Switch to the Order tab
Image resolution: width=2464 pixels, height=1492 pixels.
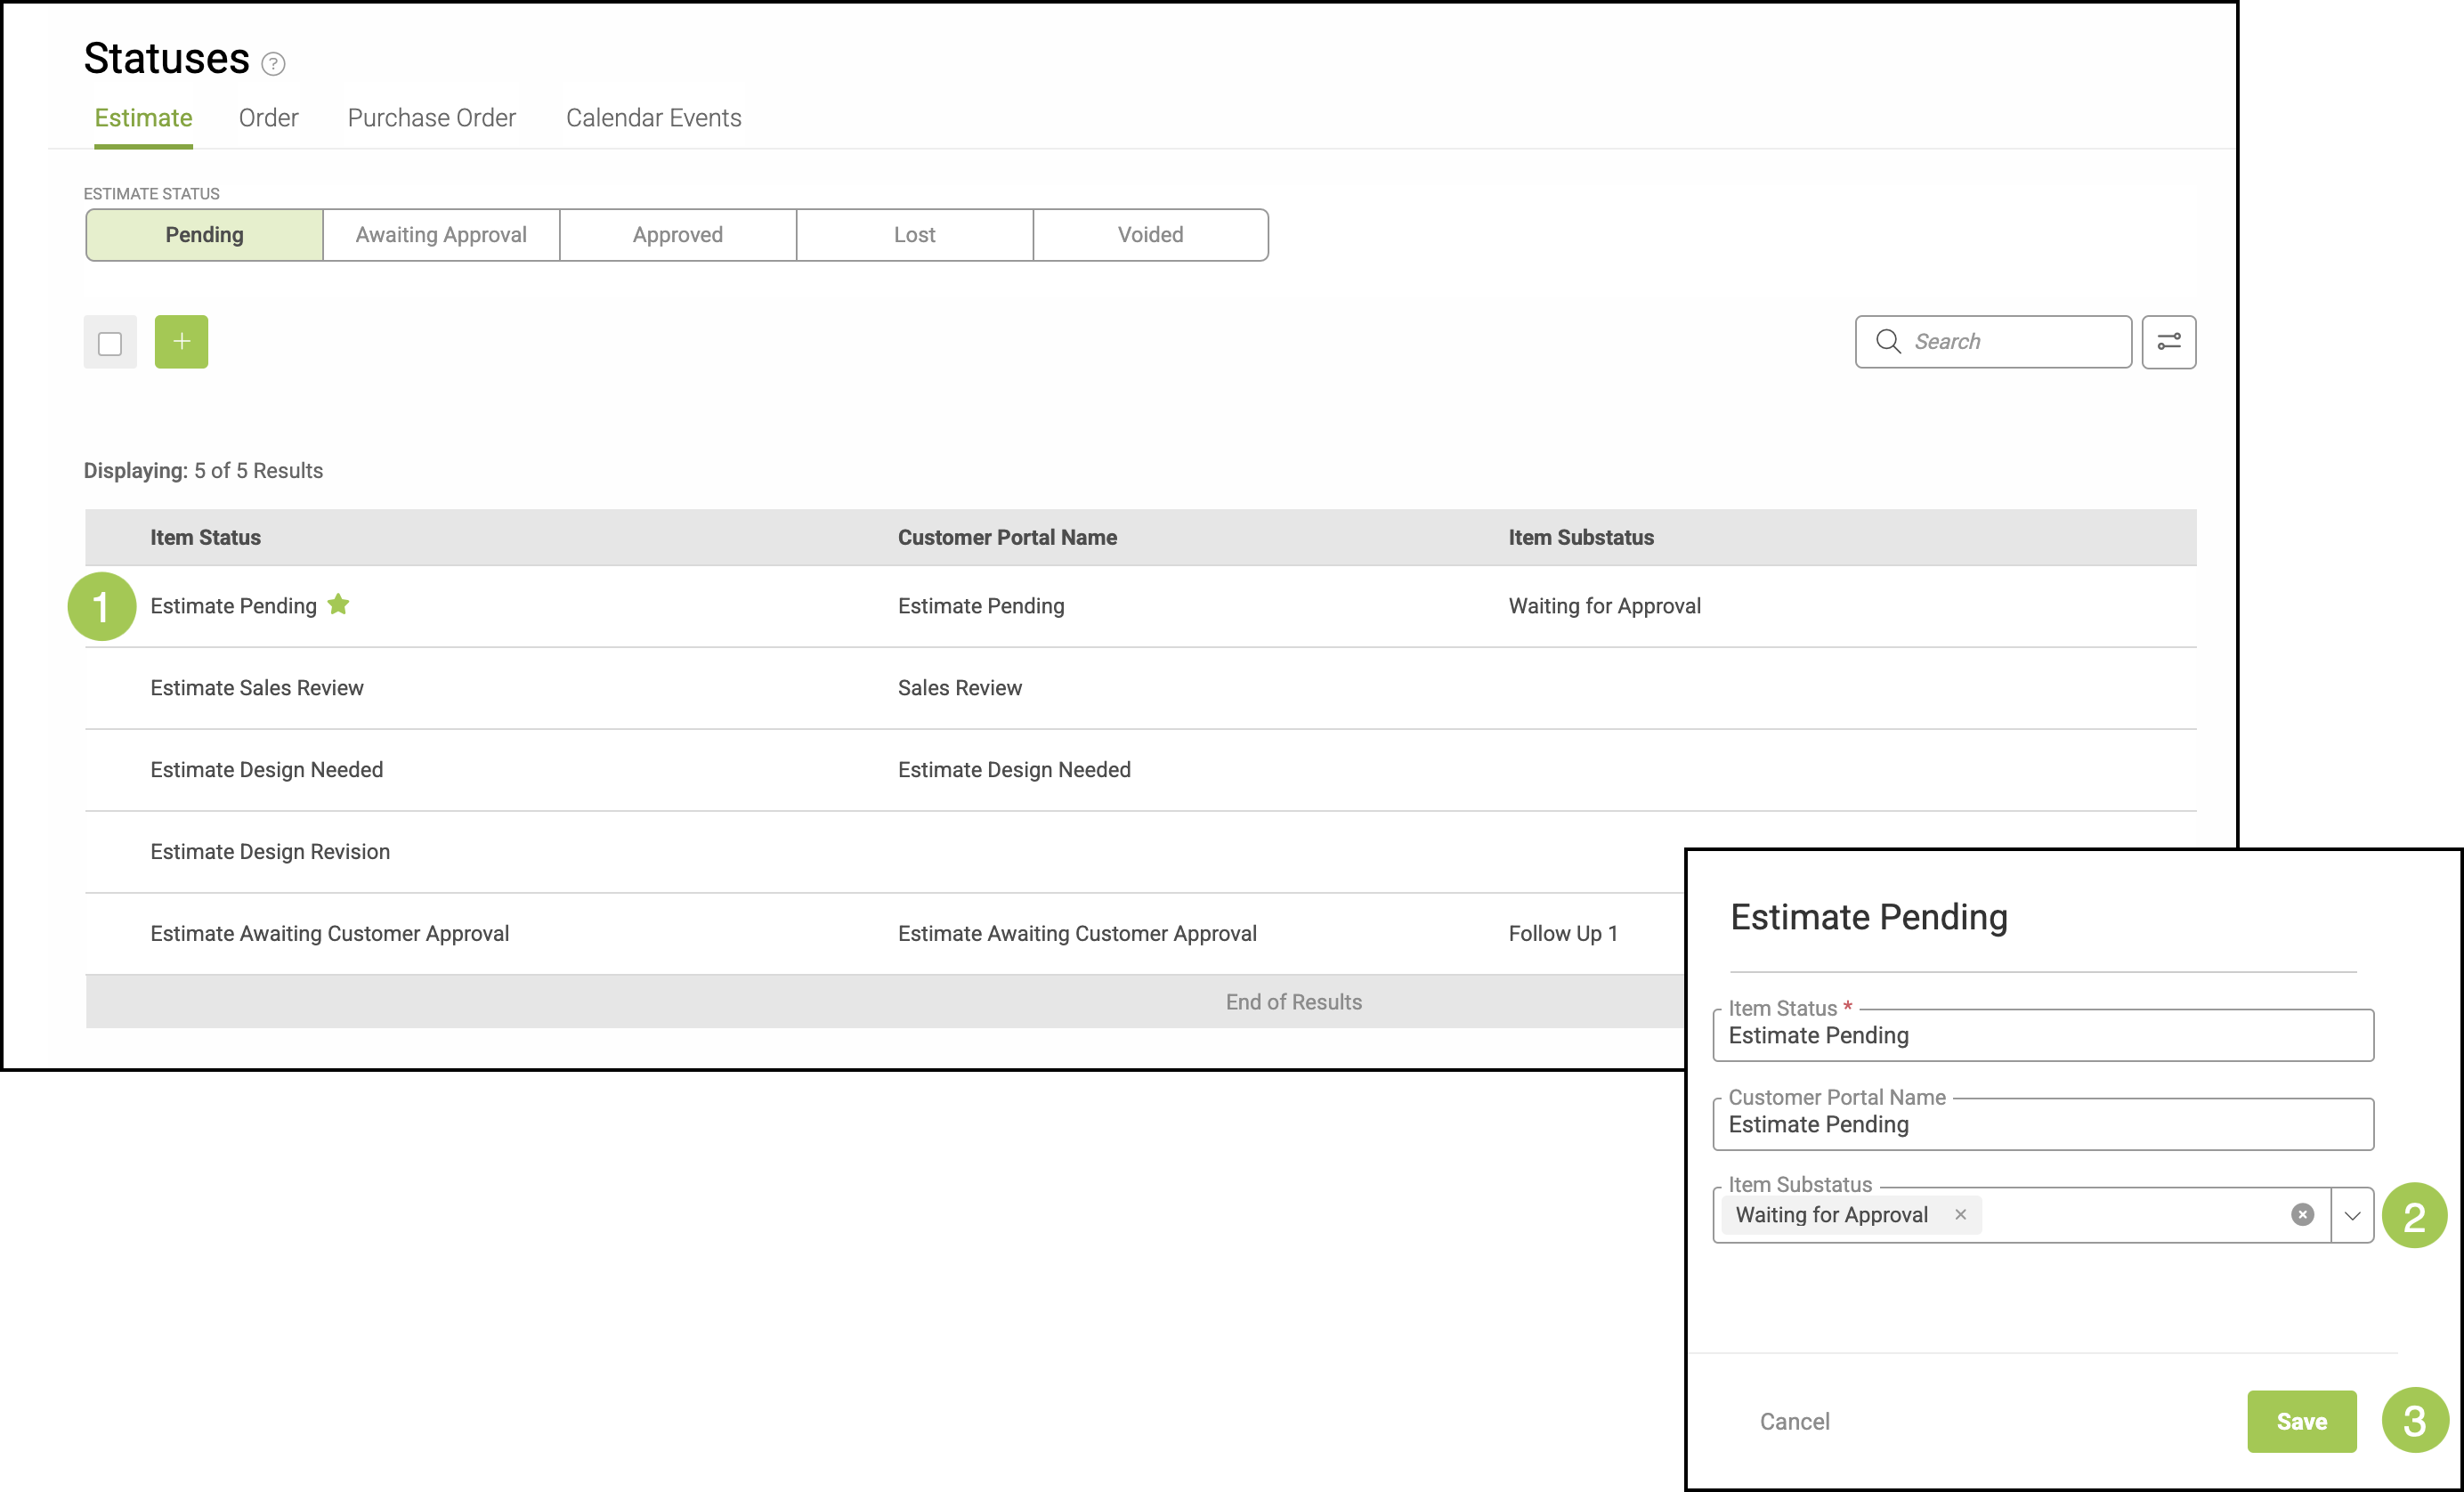(268, 118)
